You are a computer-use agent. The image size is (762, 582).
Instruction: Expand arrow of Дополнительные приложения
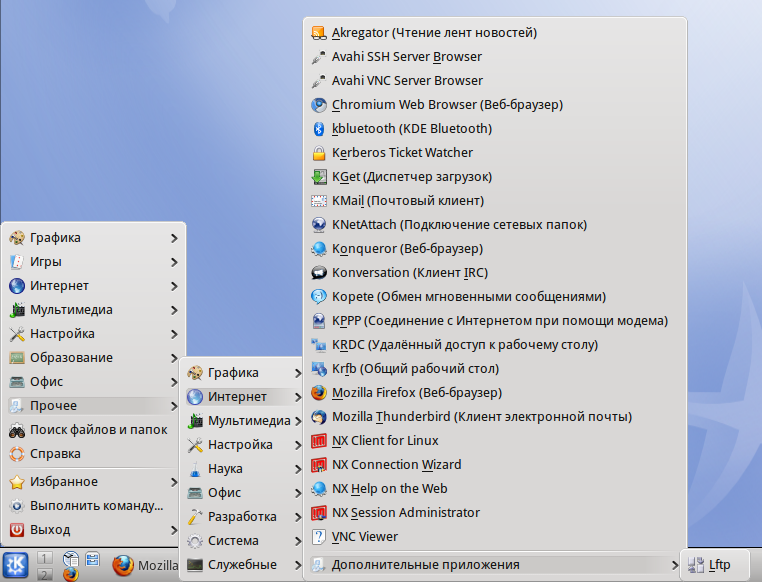pyautogui.click(x=674, y=565)
